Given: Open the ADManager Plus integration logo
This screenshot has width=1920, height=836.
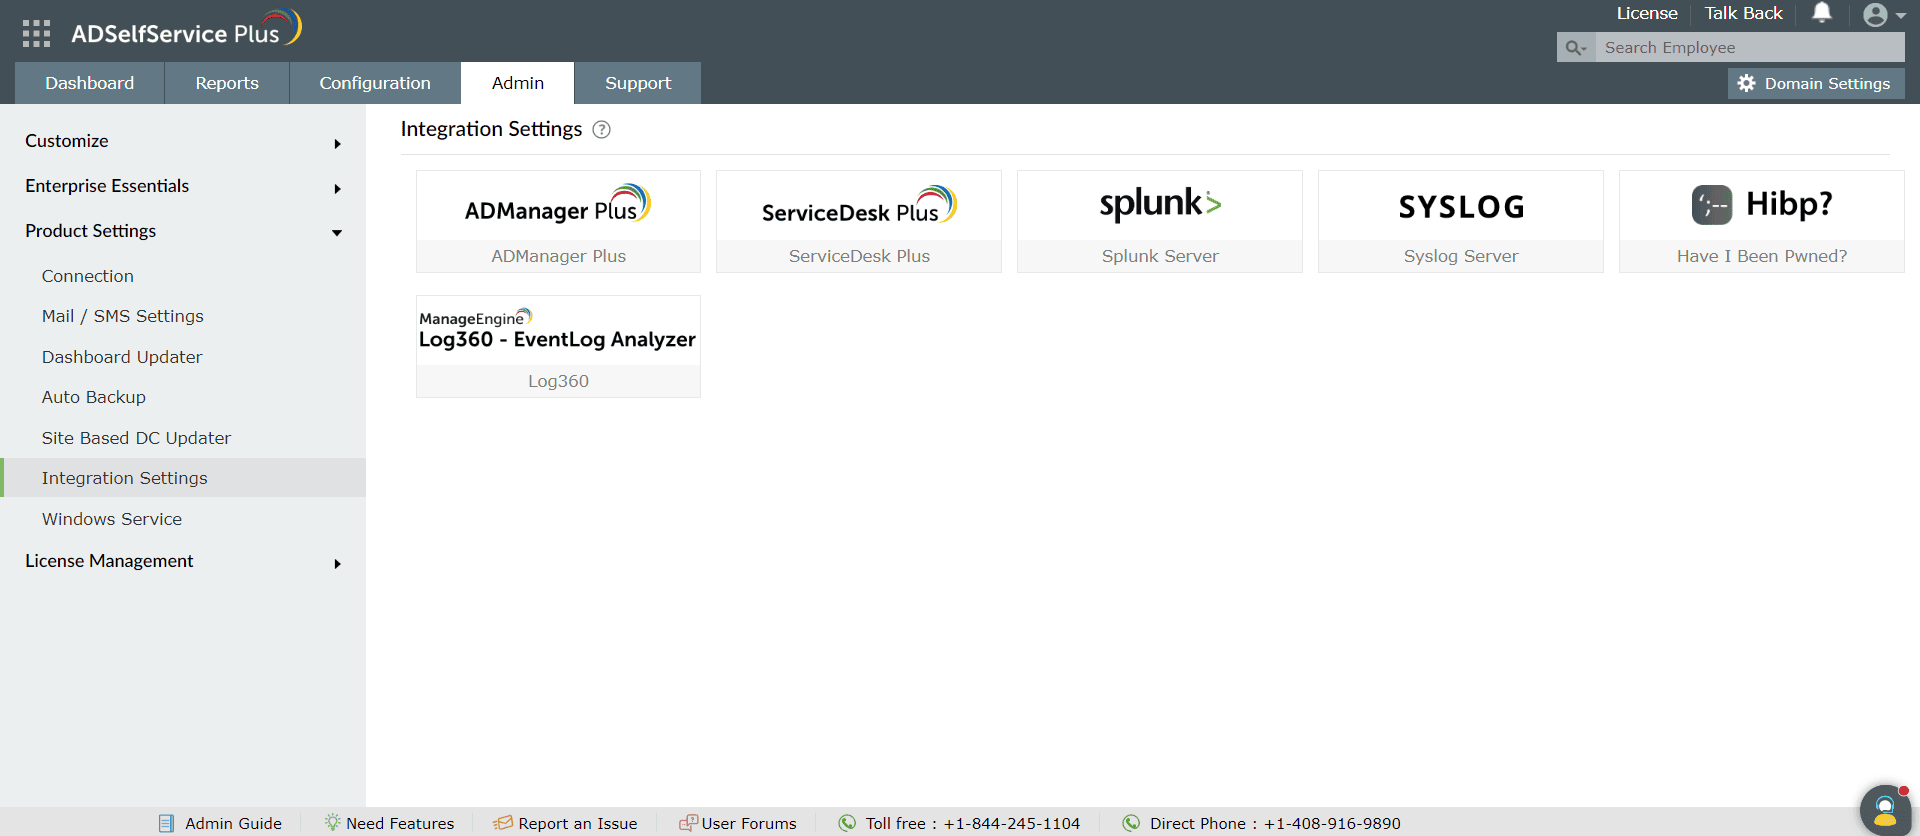Looking at the screenshot, I should point(558,205).
